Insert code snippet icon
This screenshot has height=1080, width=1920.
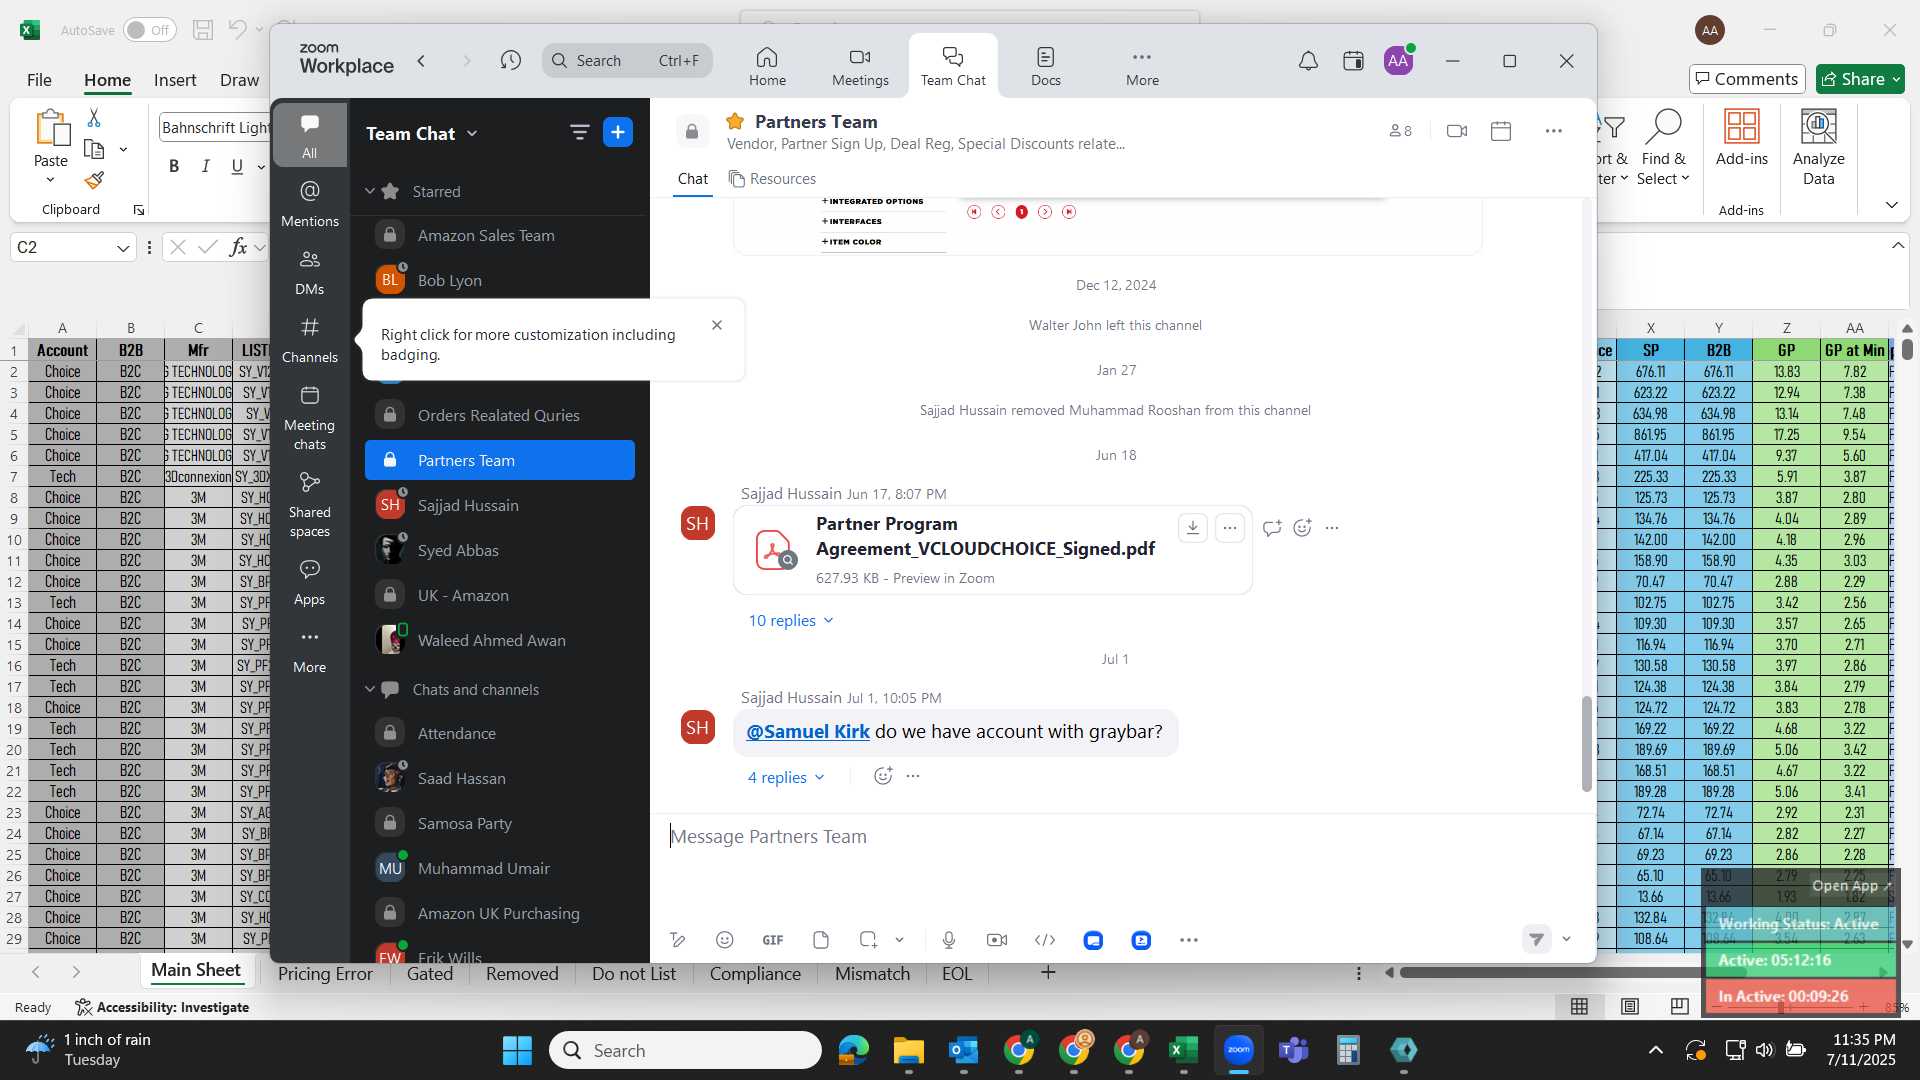1045,940
